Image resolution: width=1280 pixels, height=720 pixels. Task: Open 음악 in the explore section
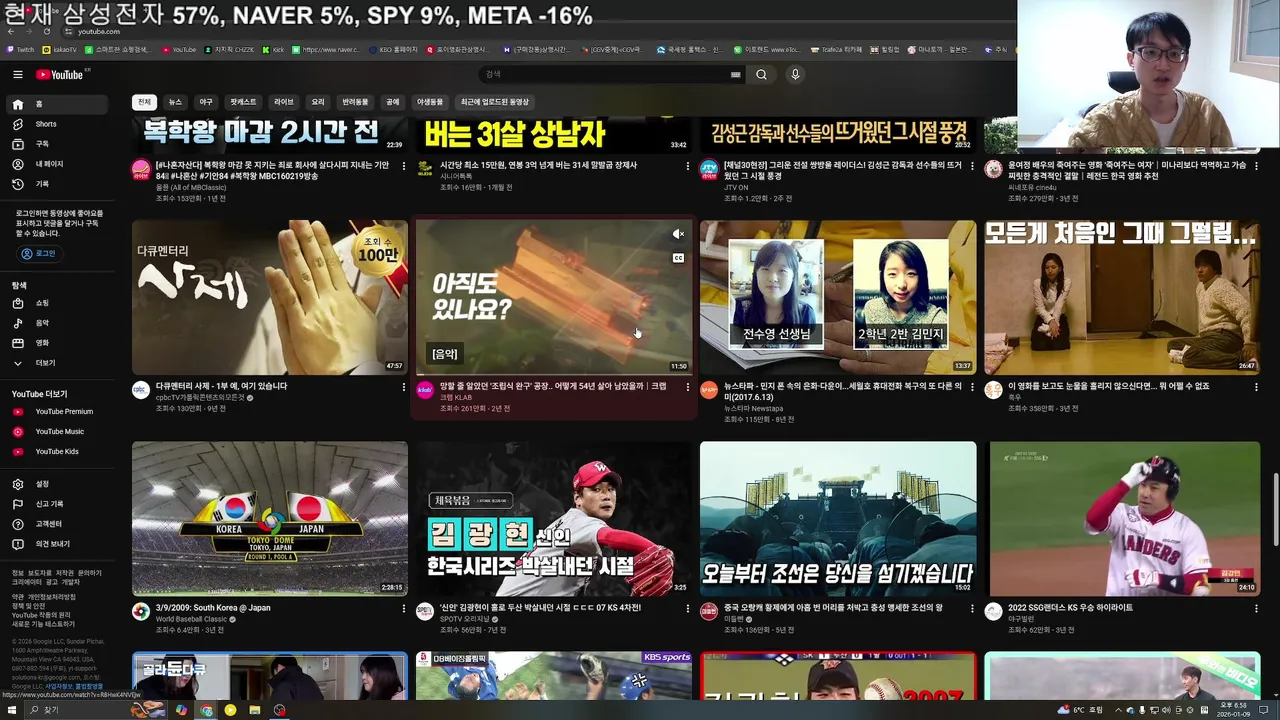click(56, 323)
